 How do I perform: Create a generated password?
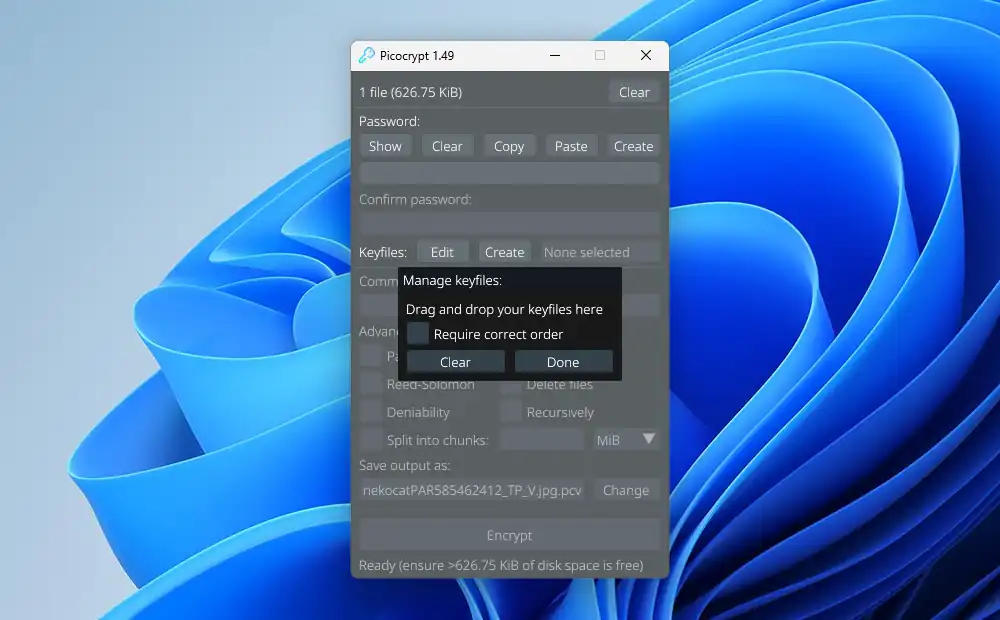[x=633, y=146]
